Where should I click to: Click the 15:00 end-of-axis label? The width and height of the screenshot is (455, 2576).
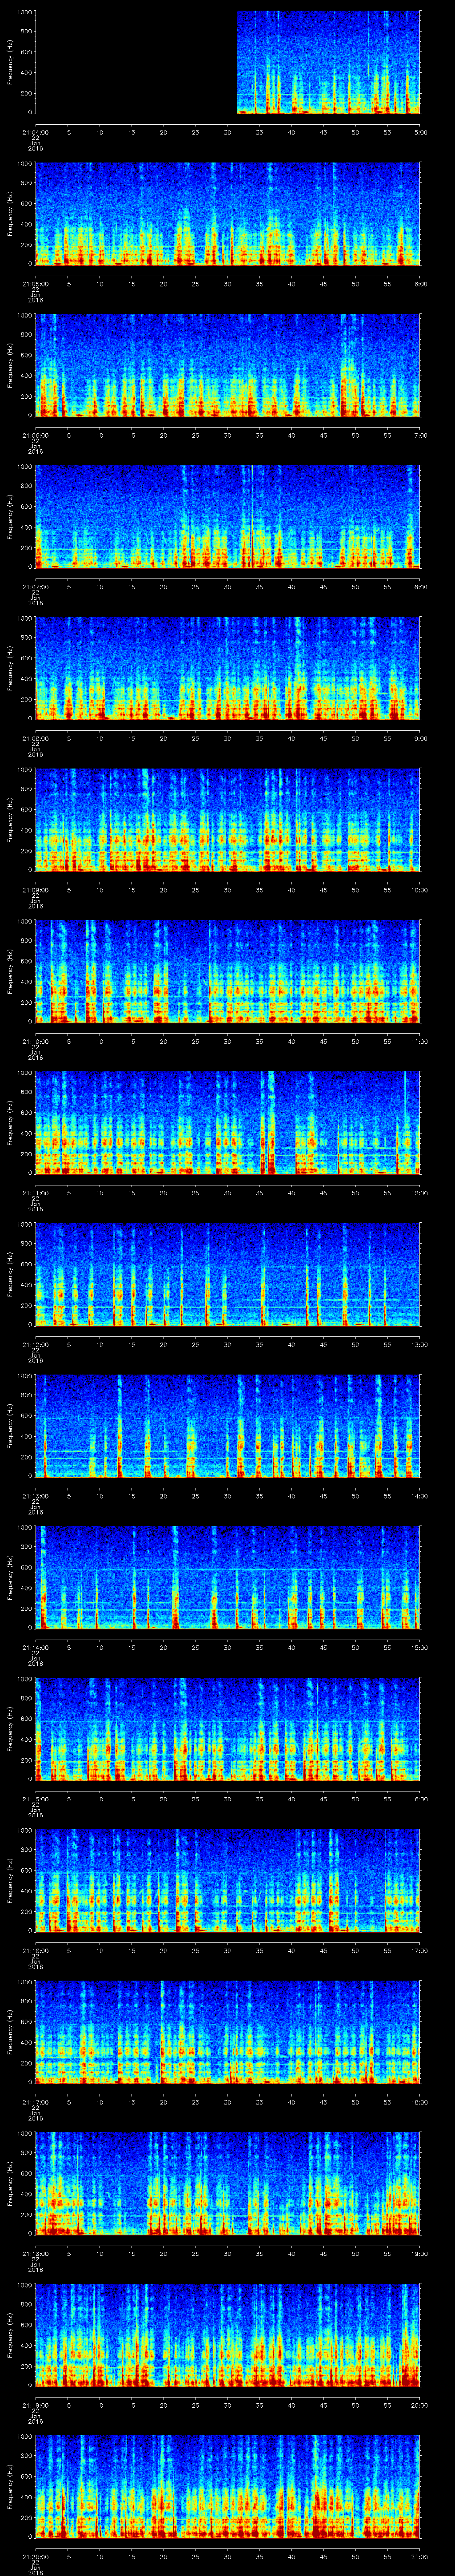click(420, 1648)
